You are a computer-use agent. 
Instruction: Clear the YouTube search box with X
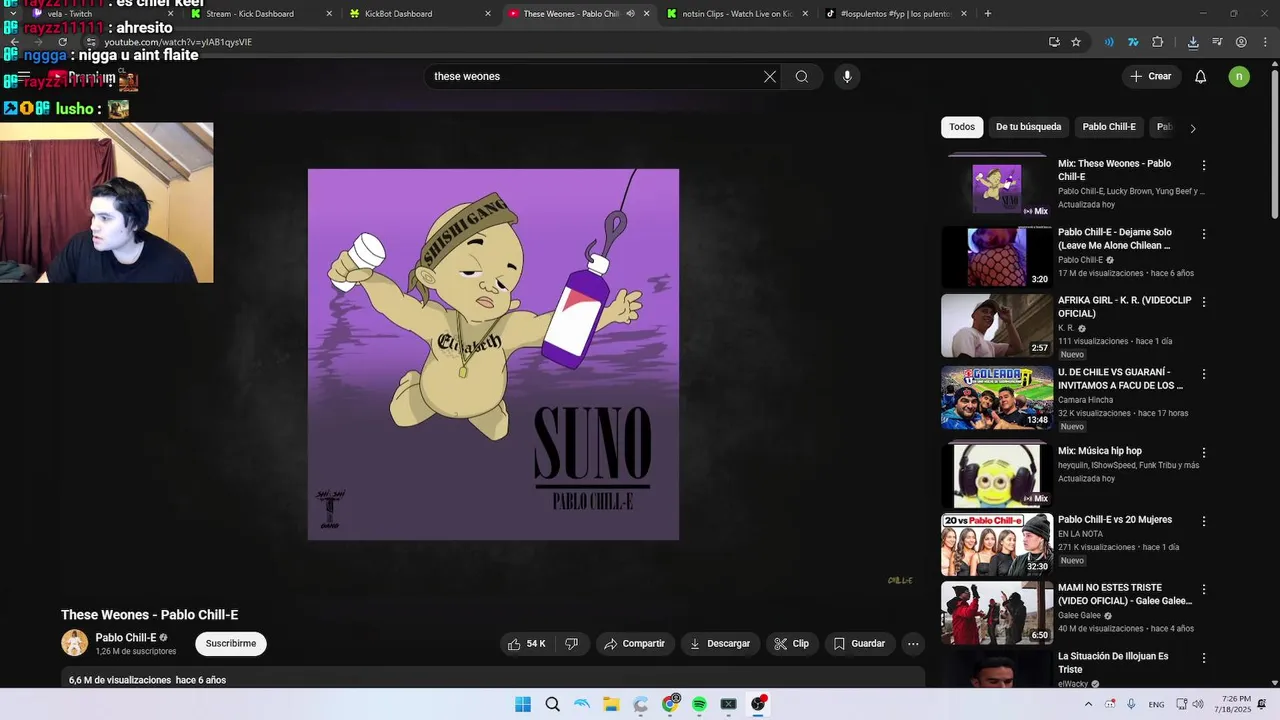coord(770,77)
